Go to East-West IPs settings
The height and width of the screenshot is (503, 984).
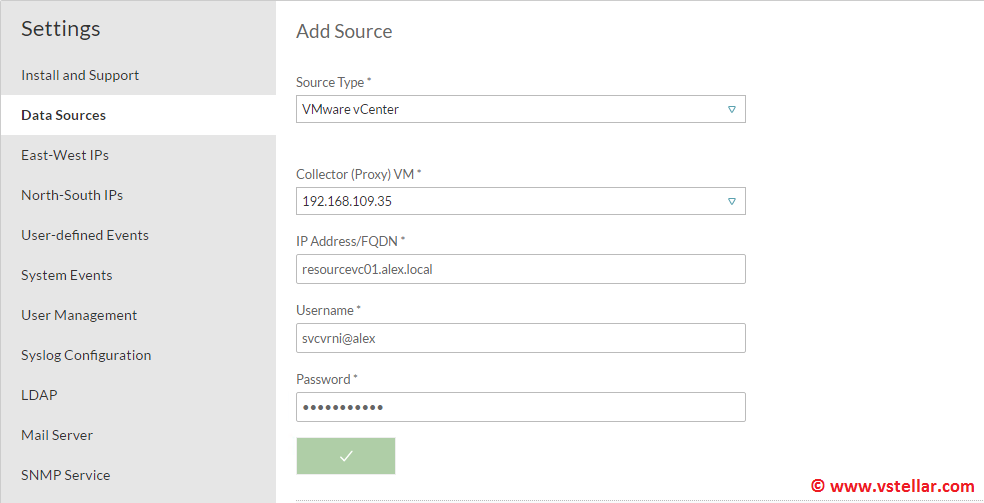point(65,155)
